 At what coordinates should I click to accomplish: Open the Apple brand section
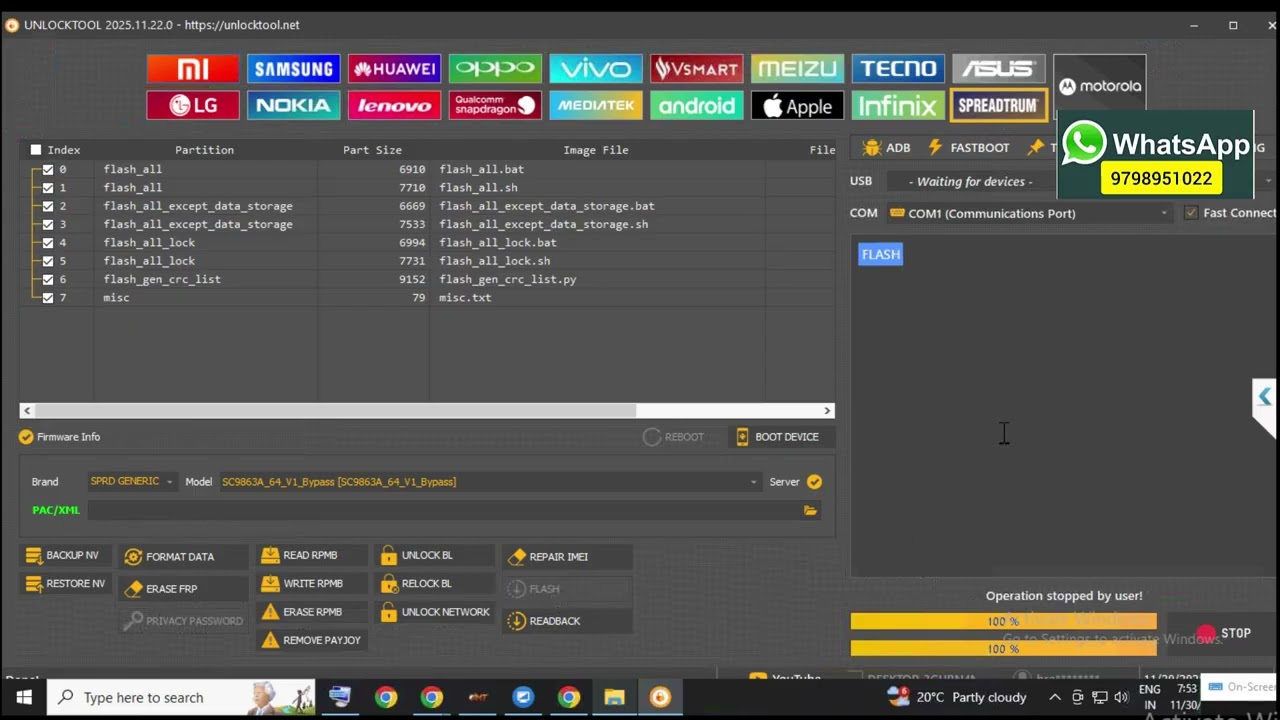click(797, 105)
